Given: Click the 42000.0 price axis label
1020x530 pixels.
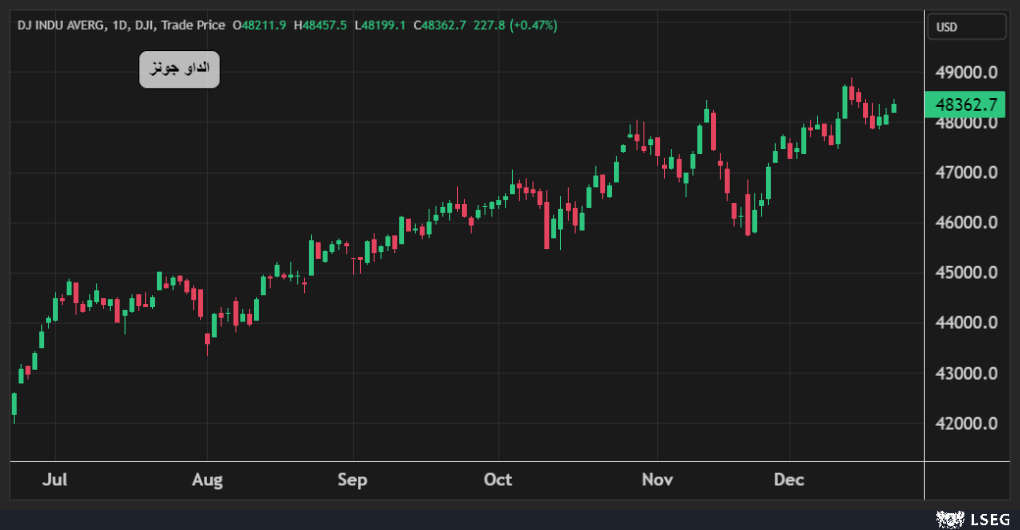Looking at the screenshot, I should (x=964, y=423).
